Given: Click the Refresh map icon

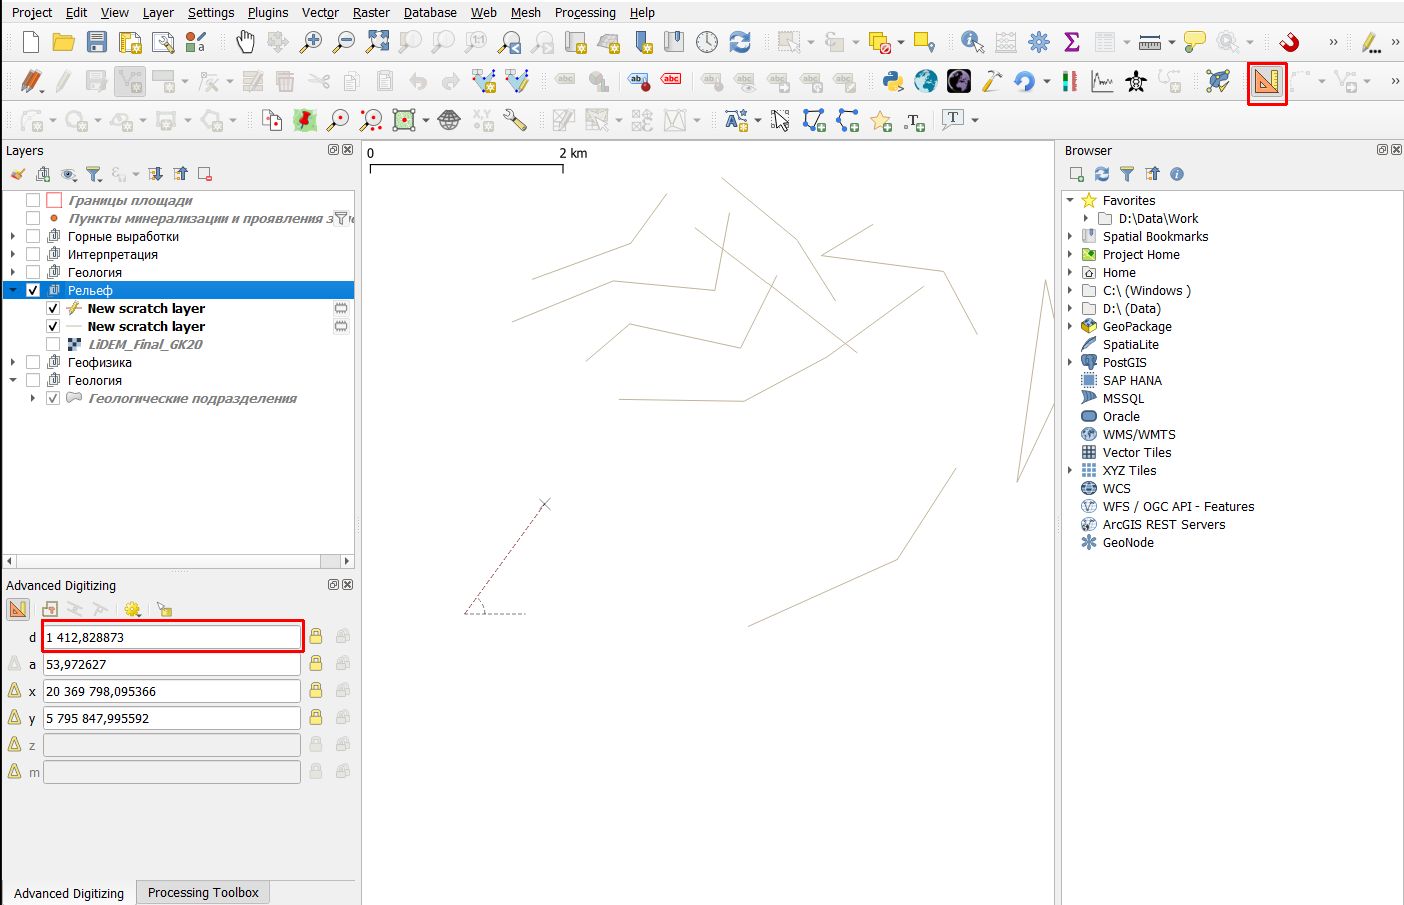Looking at the screenshot, I should point(740,42).
